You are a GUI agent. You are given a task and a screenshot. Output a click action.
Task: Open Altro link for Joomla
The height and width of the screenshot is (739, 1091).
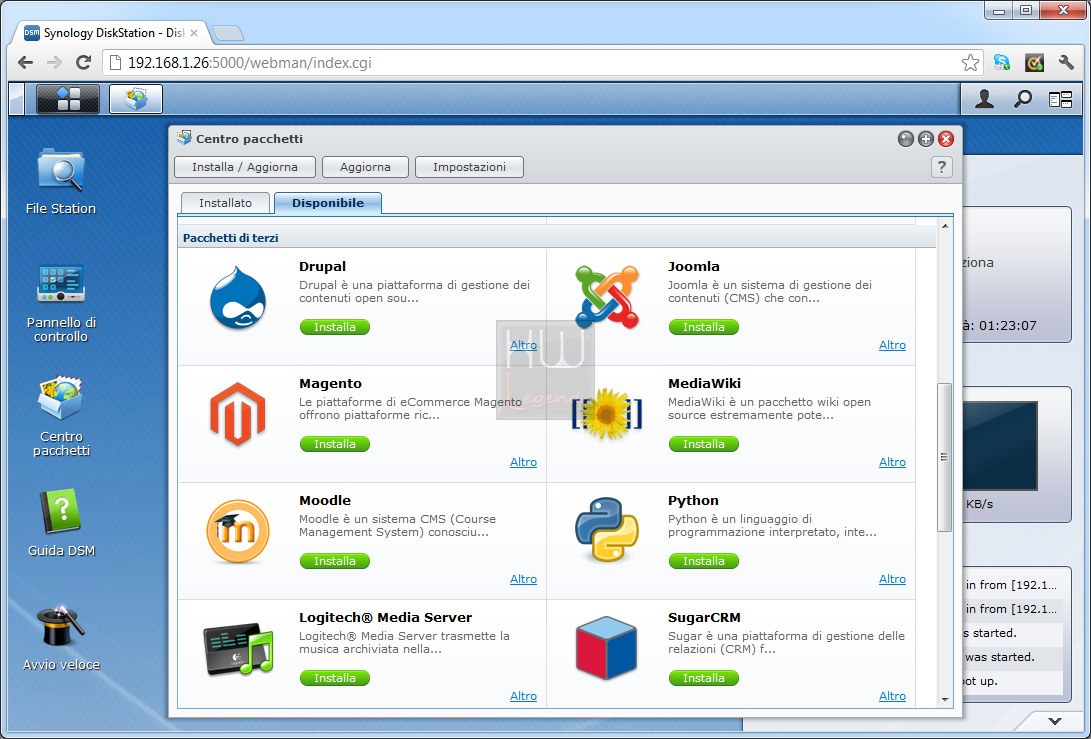[x=892, y=345]
